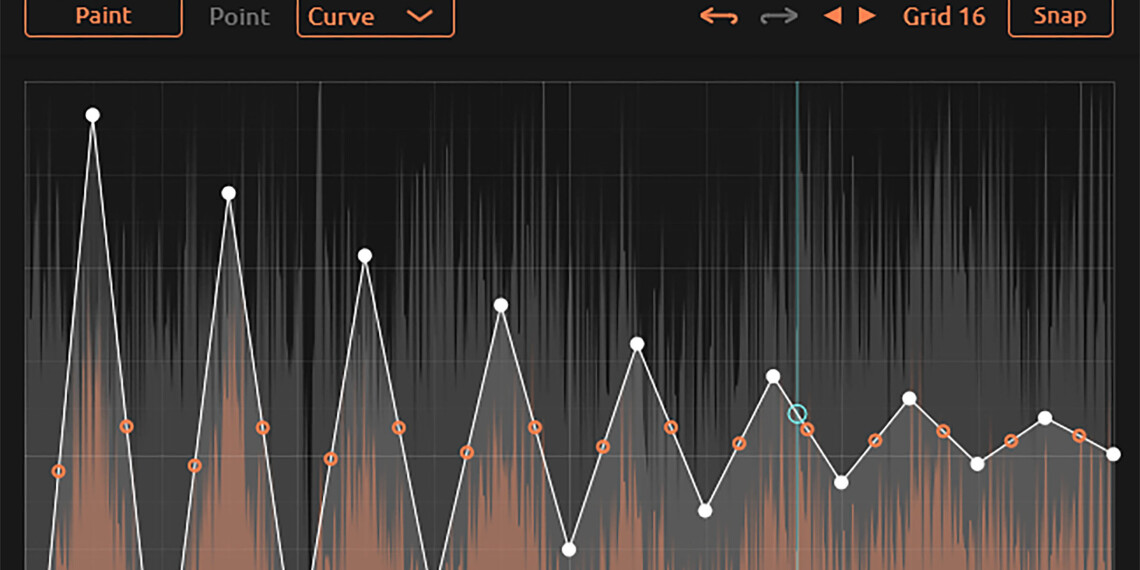The image size is (1140, 570).
Task: Click orange curve handle right of first peak
Action: coord(127,427)
